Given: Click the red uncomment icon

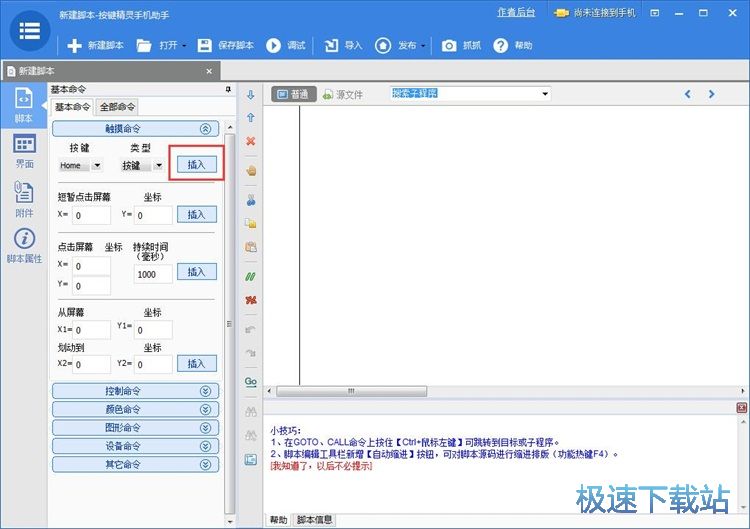Looking at the screenshot, I should [x=251, y=300].
